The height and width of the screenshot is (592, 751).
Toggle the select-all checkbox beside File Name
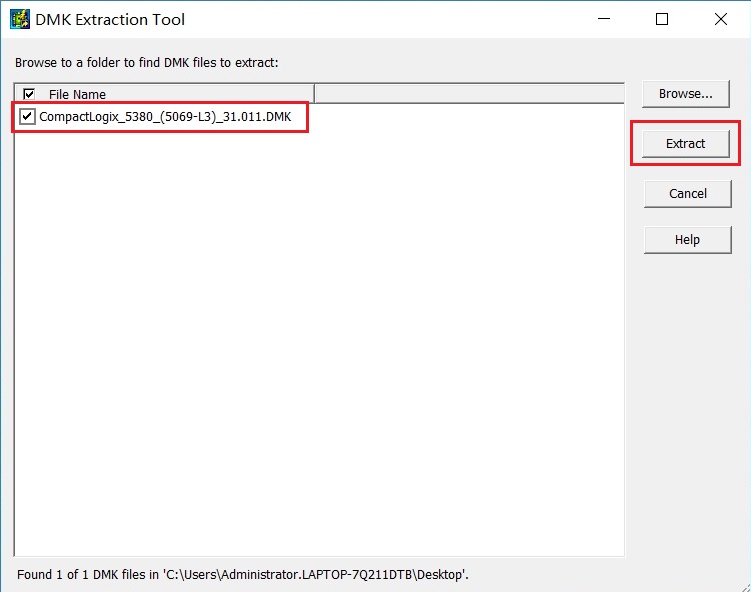29,94
